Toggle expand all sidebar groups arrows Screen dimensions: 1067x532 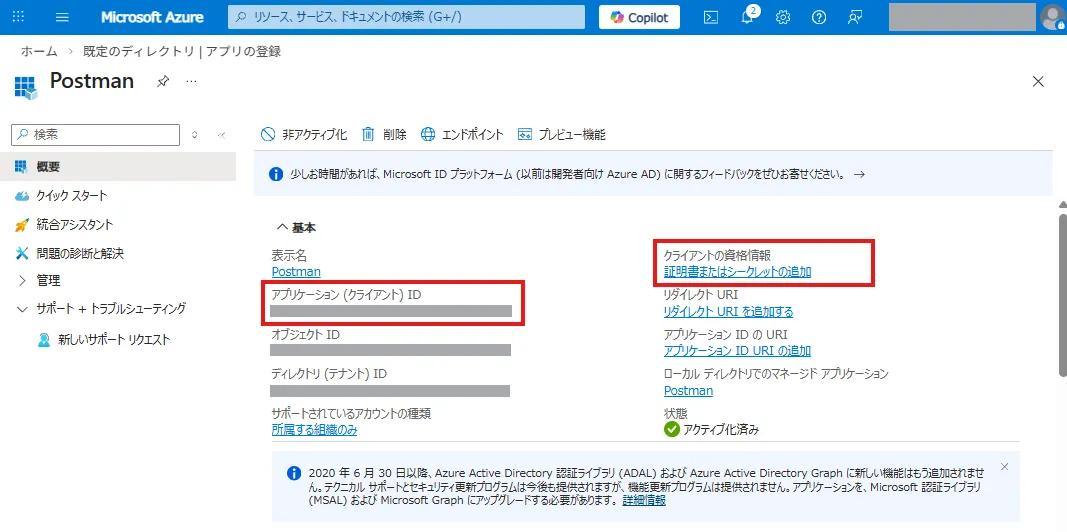[x=195, y=135]
